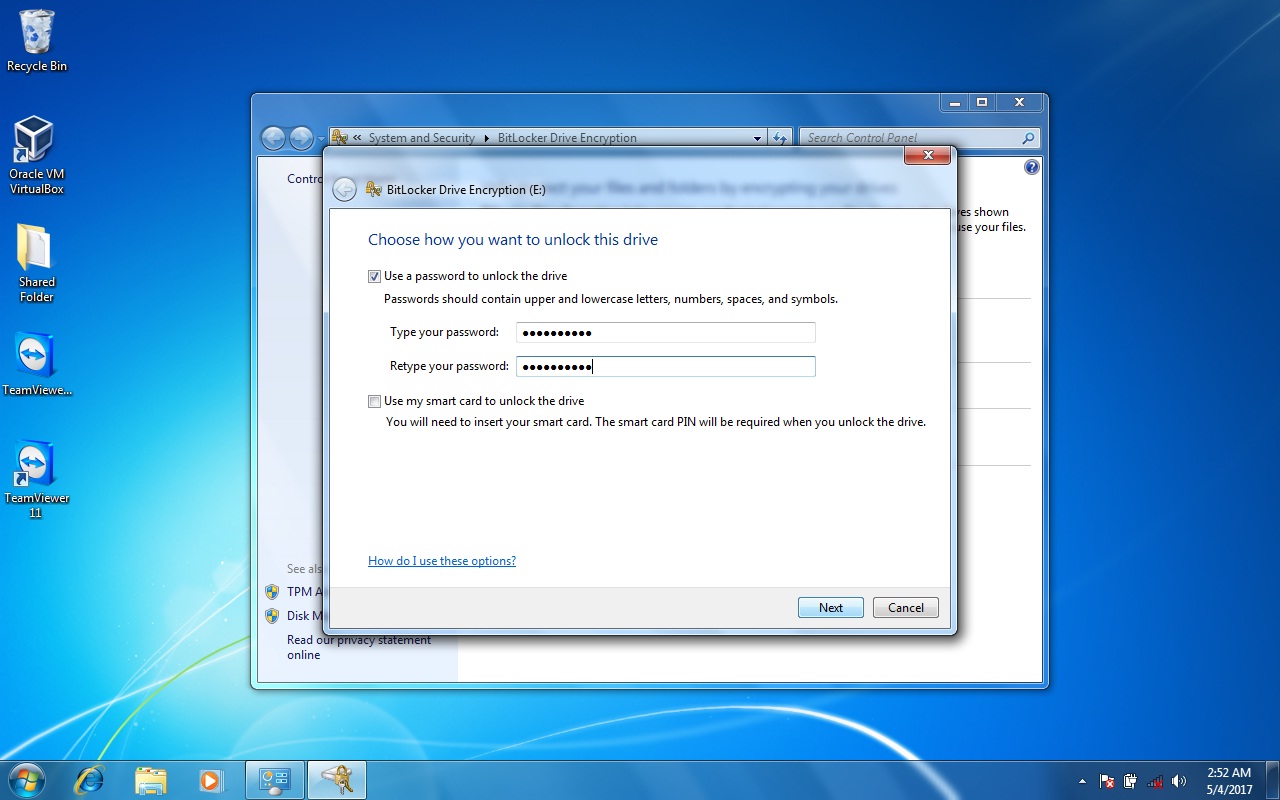Expand arrow after System and Security breadcrumb
Screen dimensions: 1280x800
pyautogui.click(x=487, y=138)
